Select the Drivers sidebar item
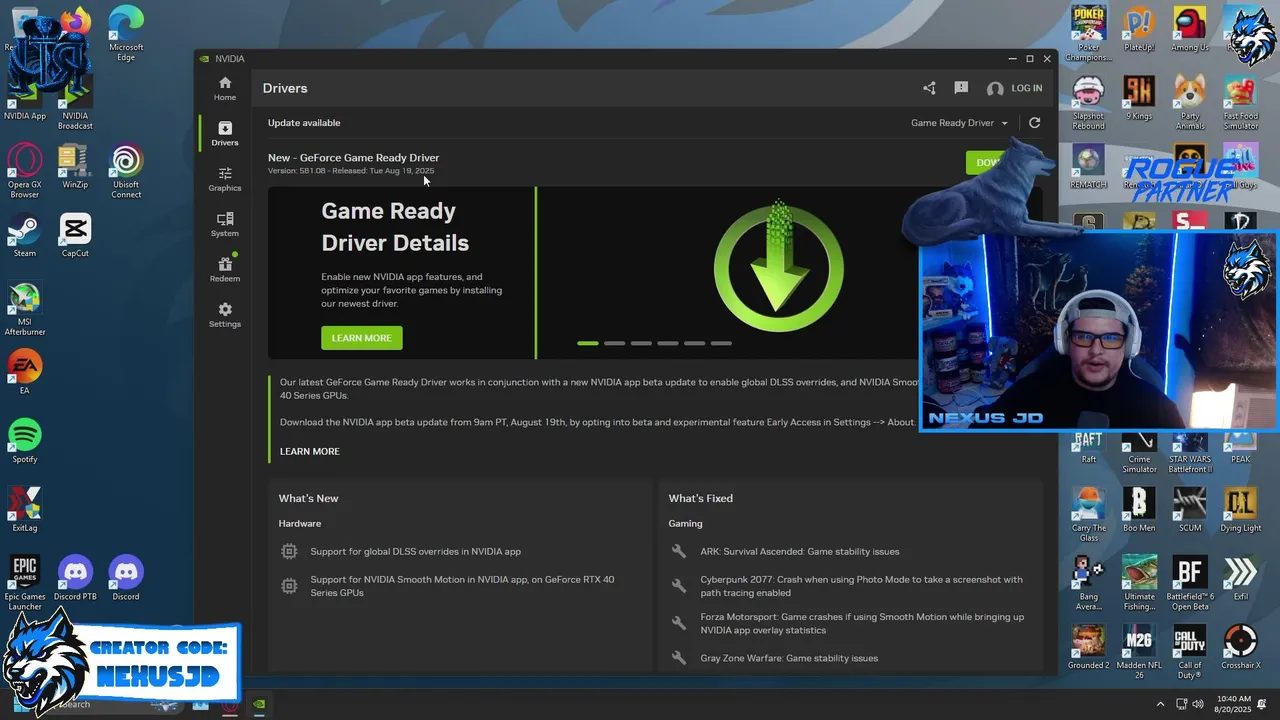Screen dimensions: 1280x720 (x=225, y=134)
